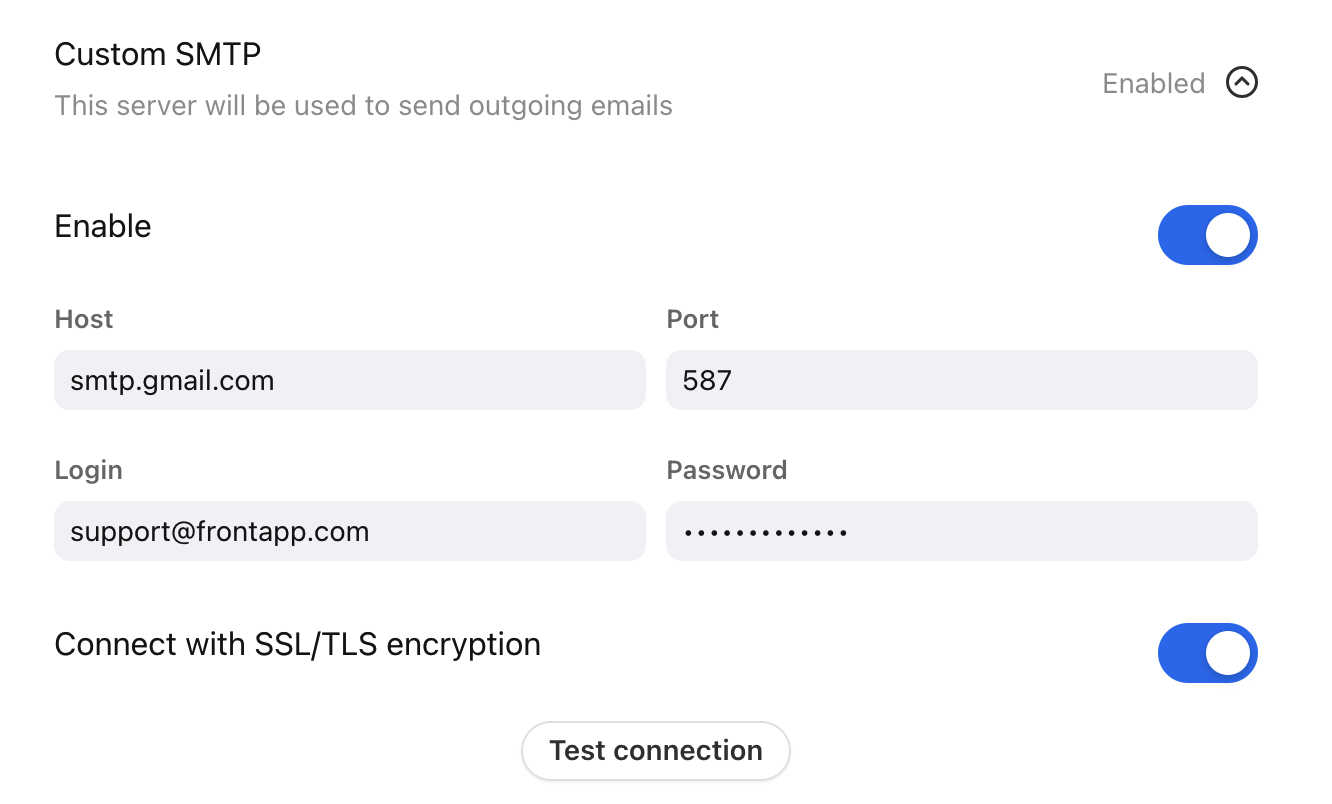Click the password dots in the Password box

(766, 533)
